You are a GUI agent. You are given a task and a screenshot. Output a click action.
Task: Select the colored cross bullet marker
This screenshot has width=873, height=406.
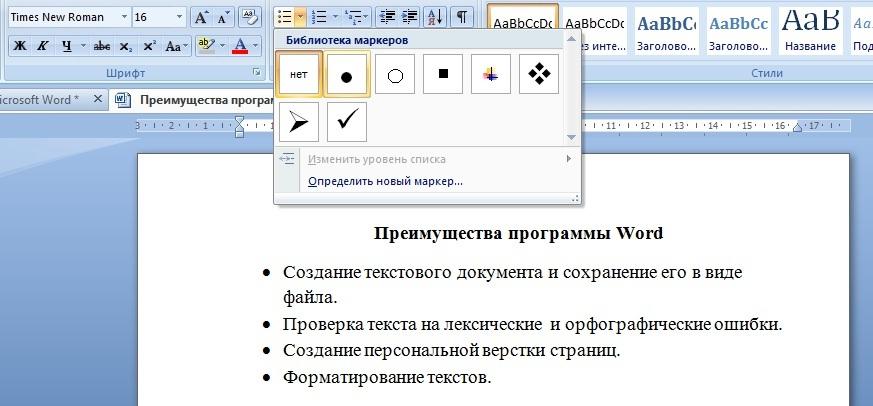coord(491,75)
